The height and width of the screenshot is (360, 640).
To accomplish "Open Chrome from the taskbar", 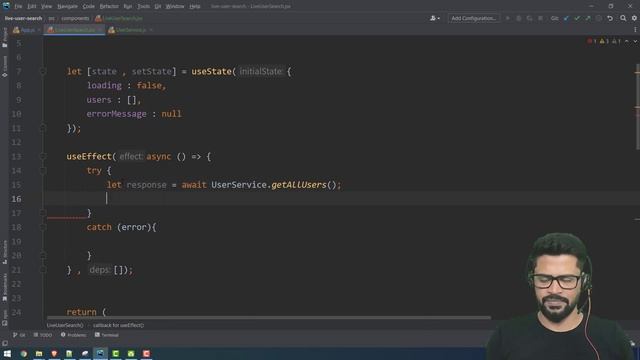I will [24, 353].
